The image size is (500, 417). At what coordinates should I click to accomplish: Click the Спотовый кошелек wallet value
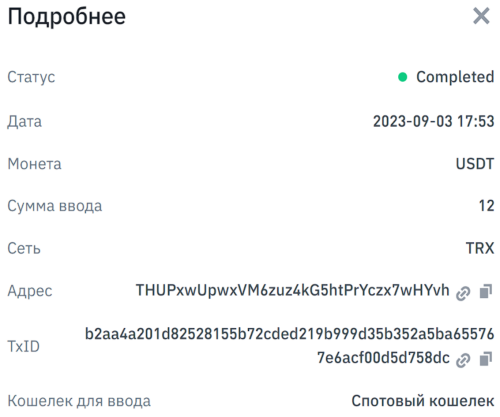(423, 401)
